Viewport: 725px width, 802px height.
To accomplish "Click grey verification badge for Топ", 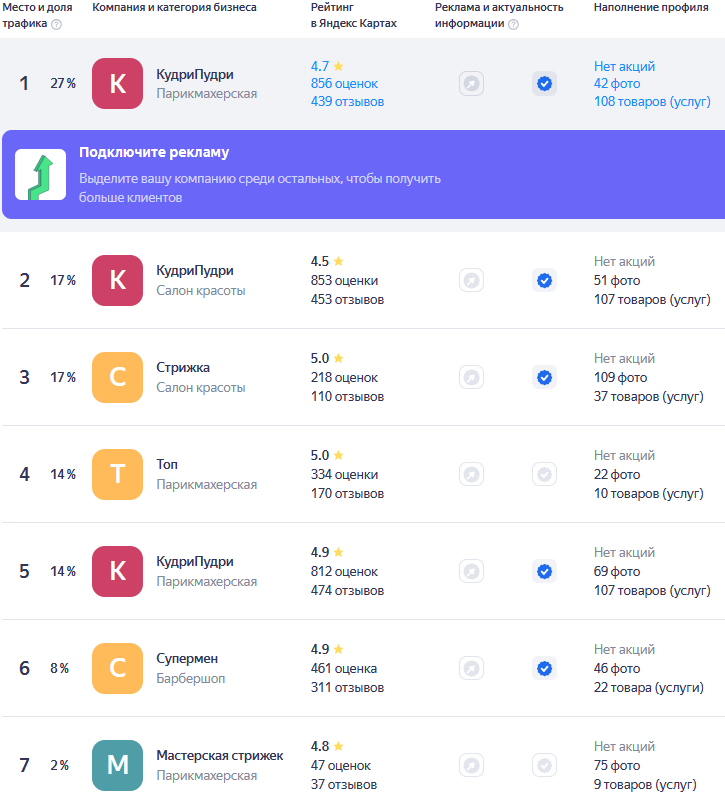I will click(544, 474).
